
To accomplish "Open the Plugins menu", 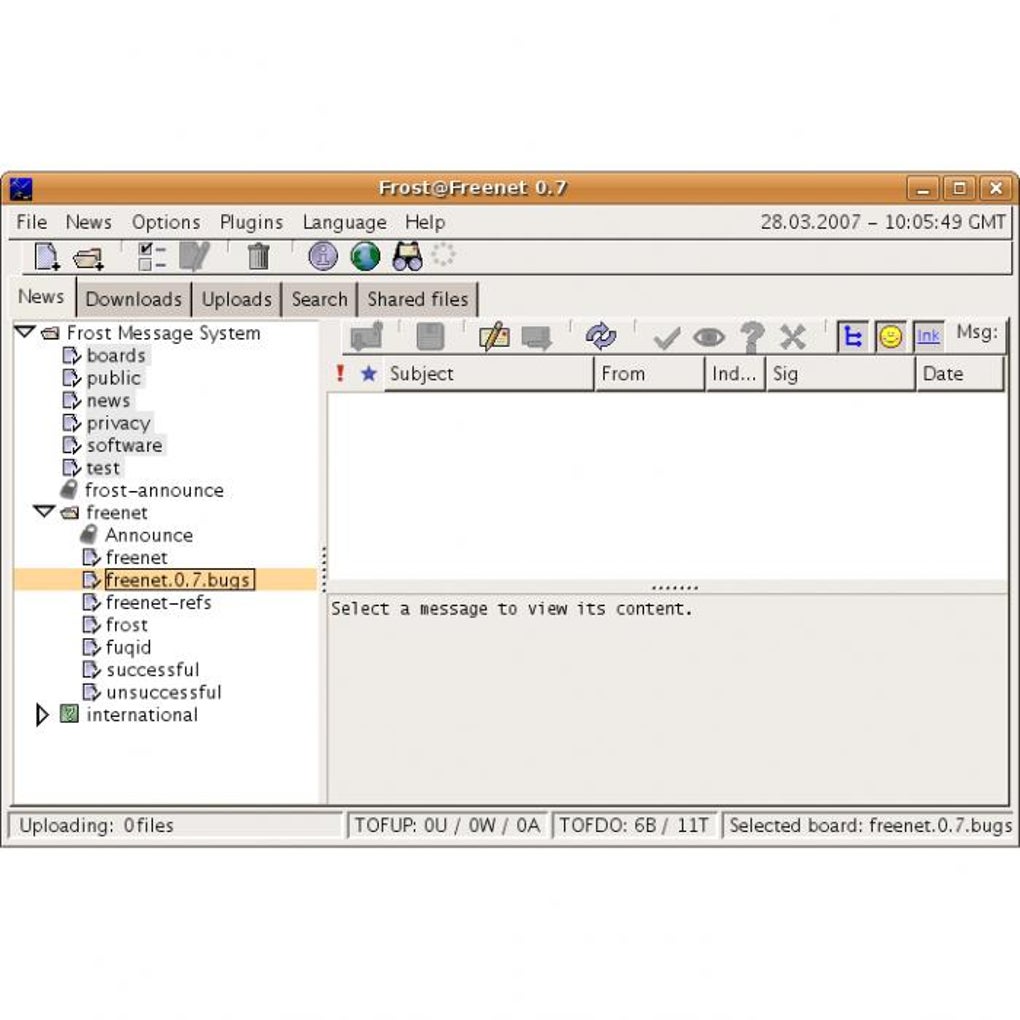I will pos(251,222).
